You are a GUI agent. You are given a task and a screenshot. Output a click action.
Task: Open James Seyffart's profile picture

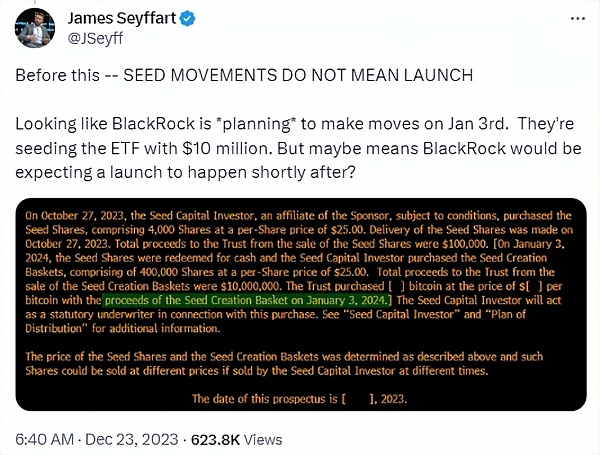pyautogui.click(x=35, y=28)
